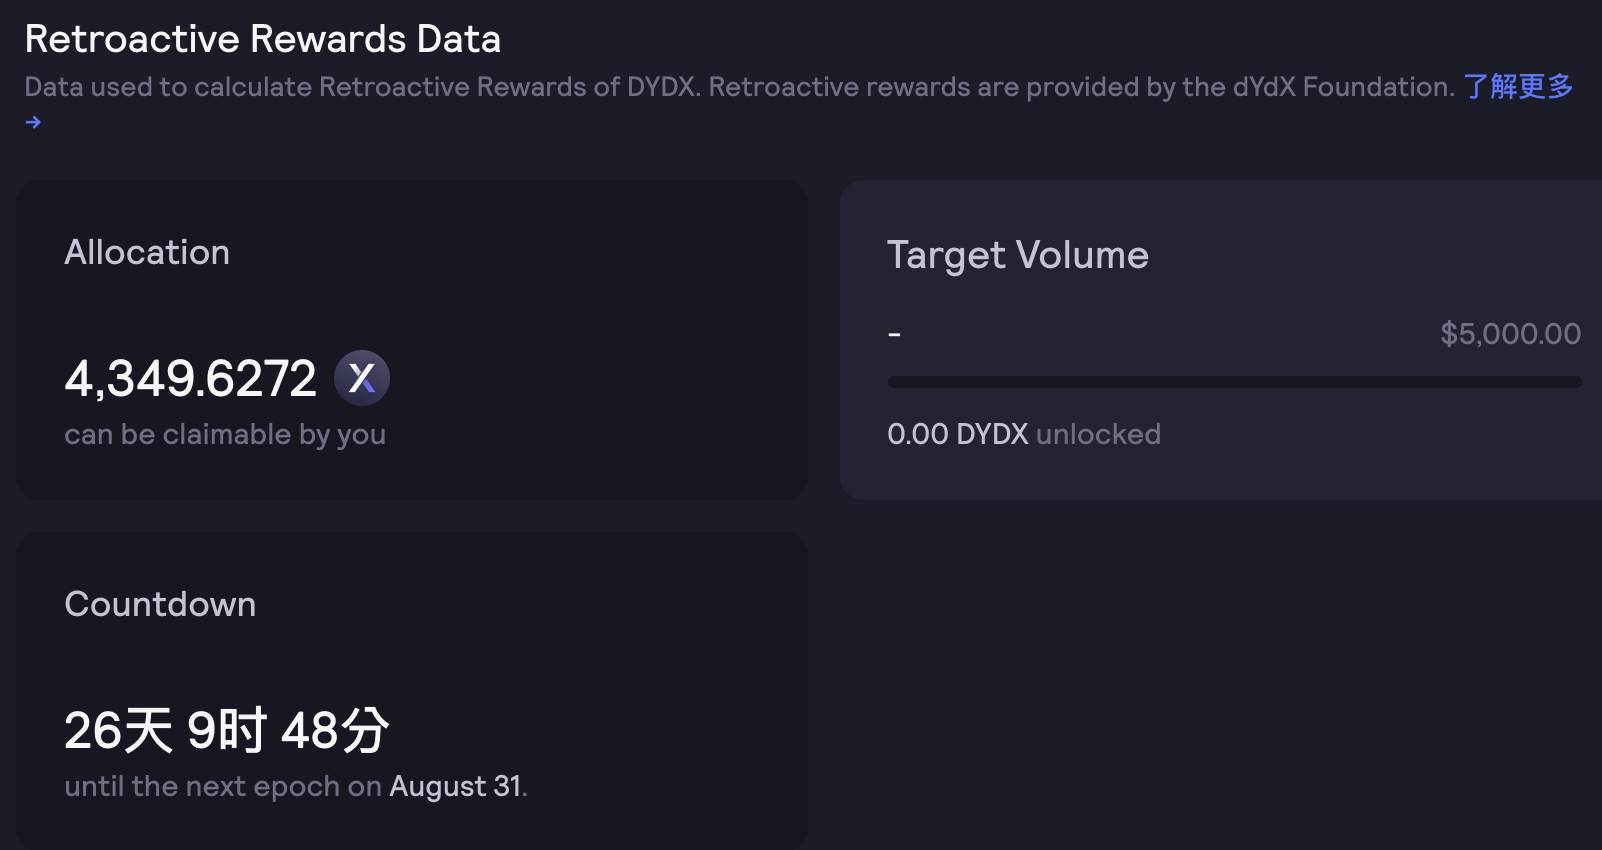Click the Target Volume heading
The width and height of the screenshot is (1602, 850).
pyautogui.click(x=1018, y=255)
